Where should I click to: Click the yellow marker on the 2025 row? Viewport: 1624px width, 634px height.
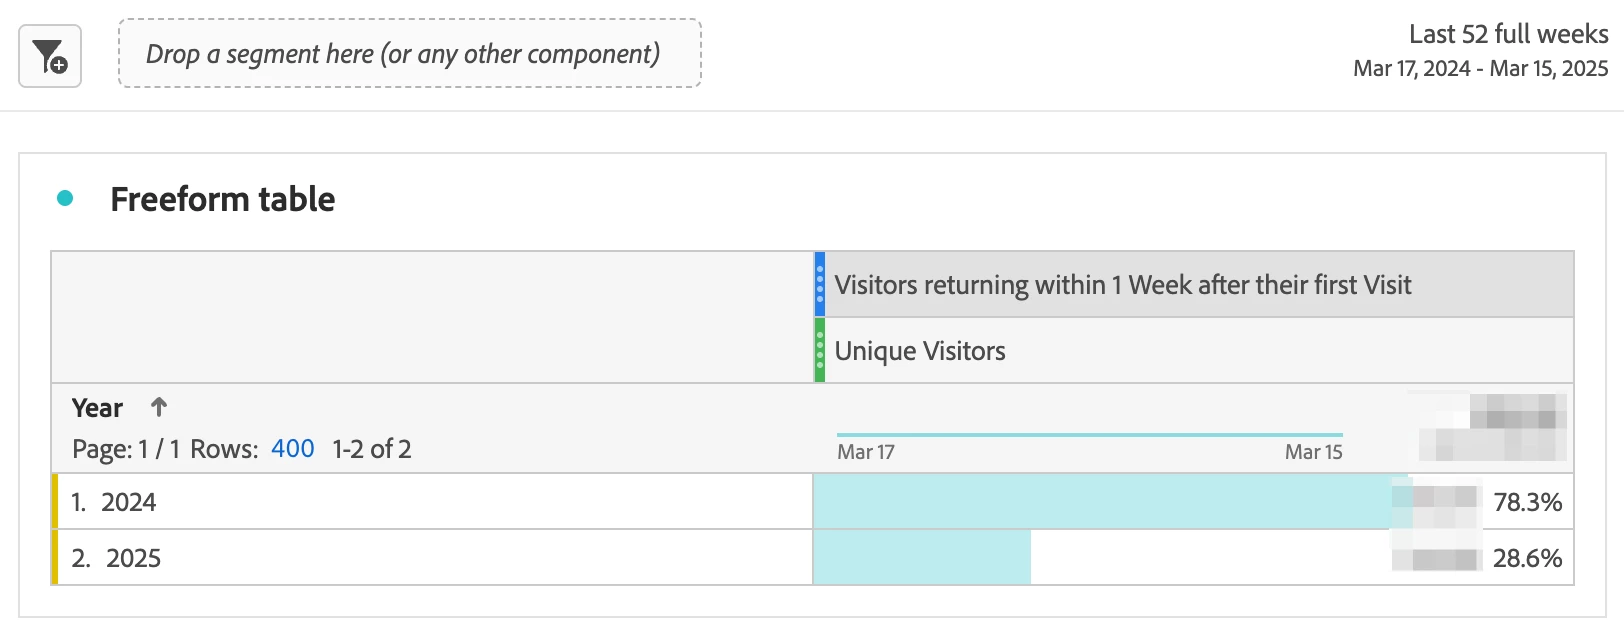coord(55,557)
